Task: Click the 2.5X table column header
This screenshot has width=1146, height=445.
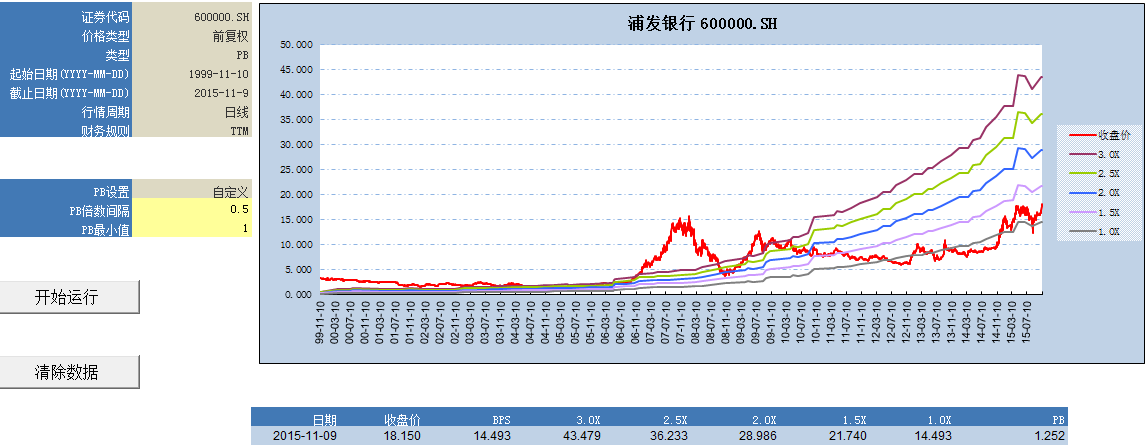Action: click(676, 420)
